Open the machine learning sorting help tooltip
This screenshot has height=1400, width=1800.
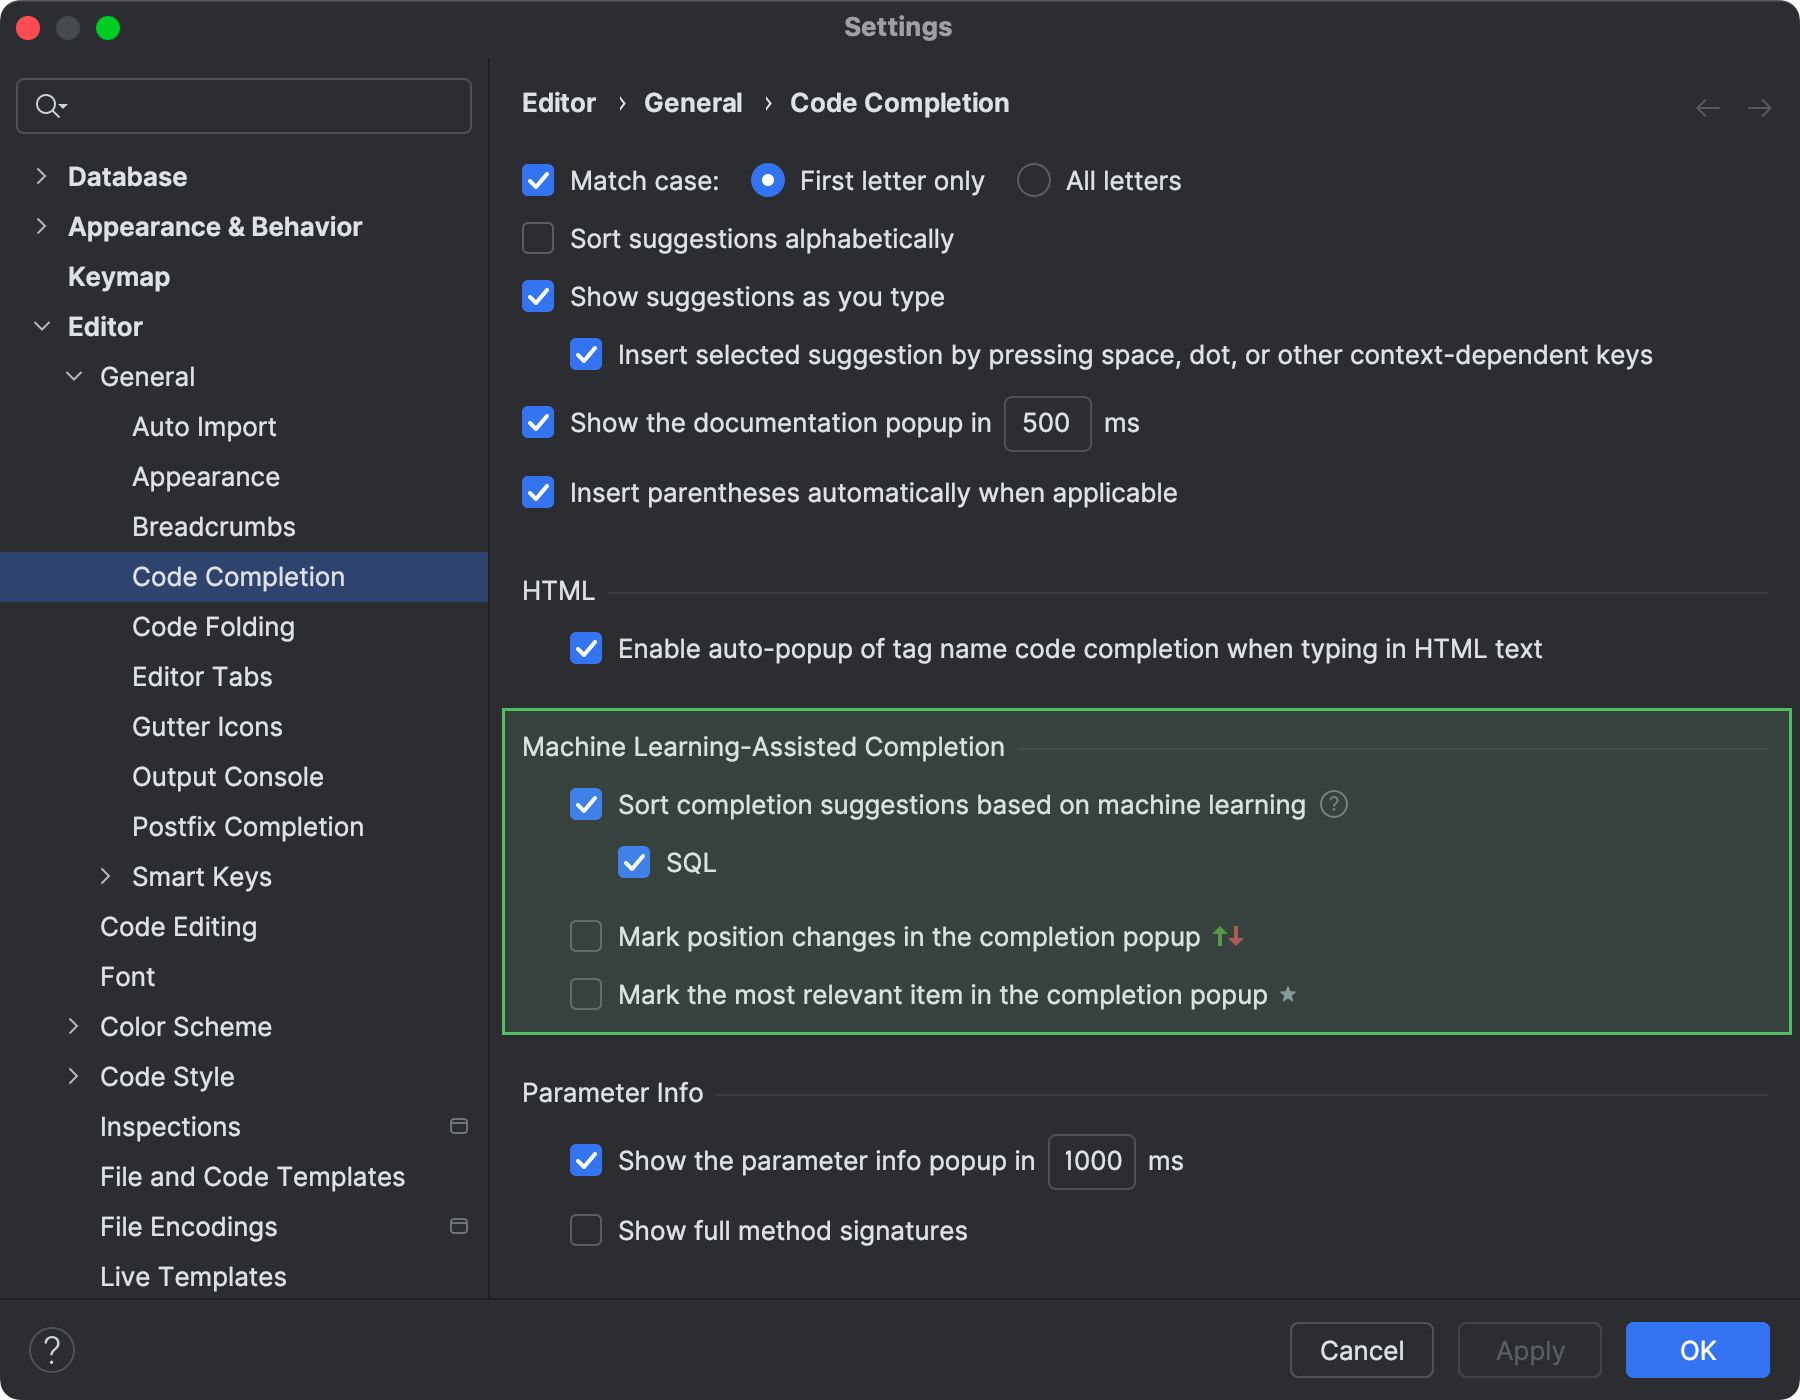(1334, 804)
